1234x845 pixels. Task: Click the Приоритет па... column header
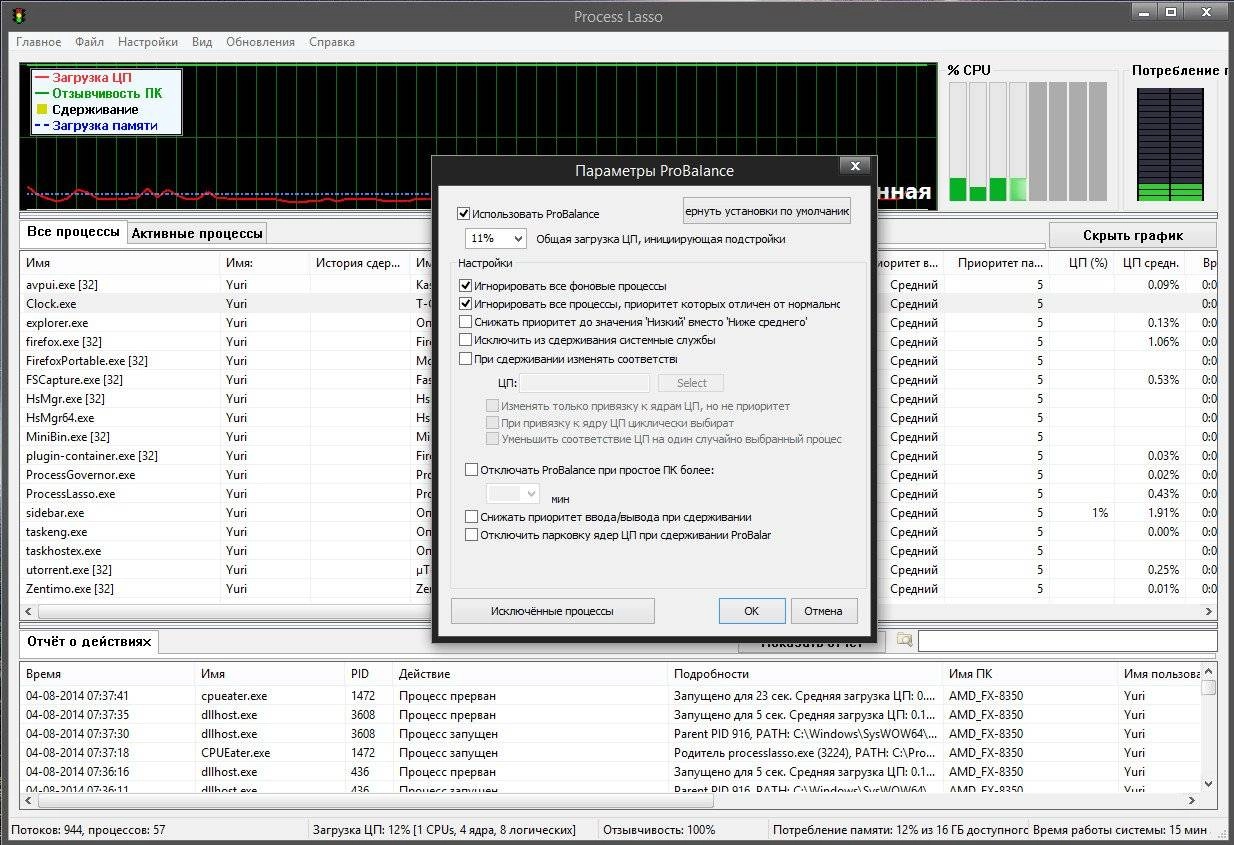[996, 264]
